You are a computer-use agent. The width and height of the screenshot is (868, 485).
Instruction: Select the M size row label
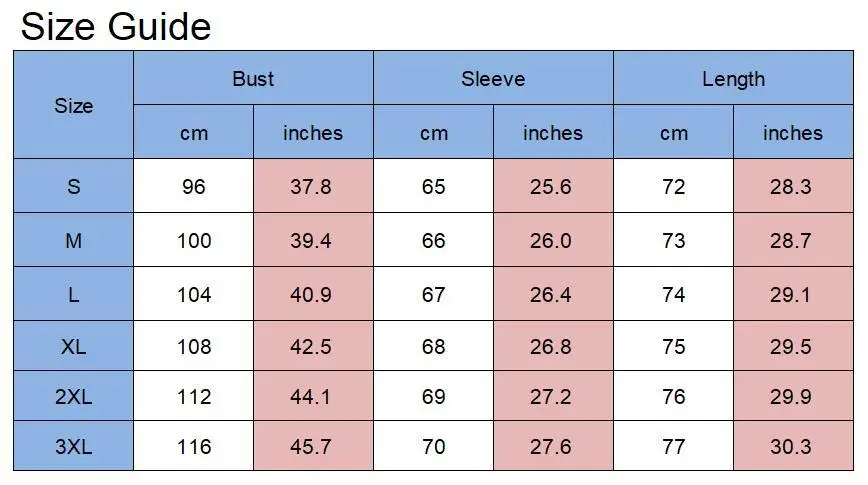73,241
